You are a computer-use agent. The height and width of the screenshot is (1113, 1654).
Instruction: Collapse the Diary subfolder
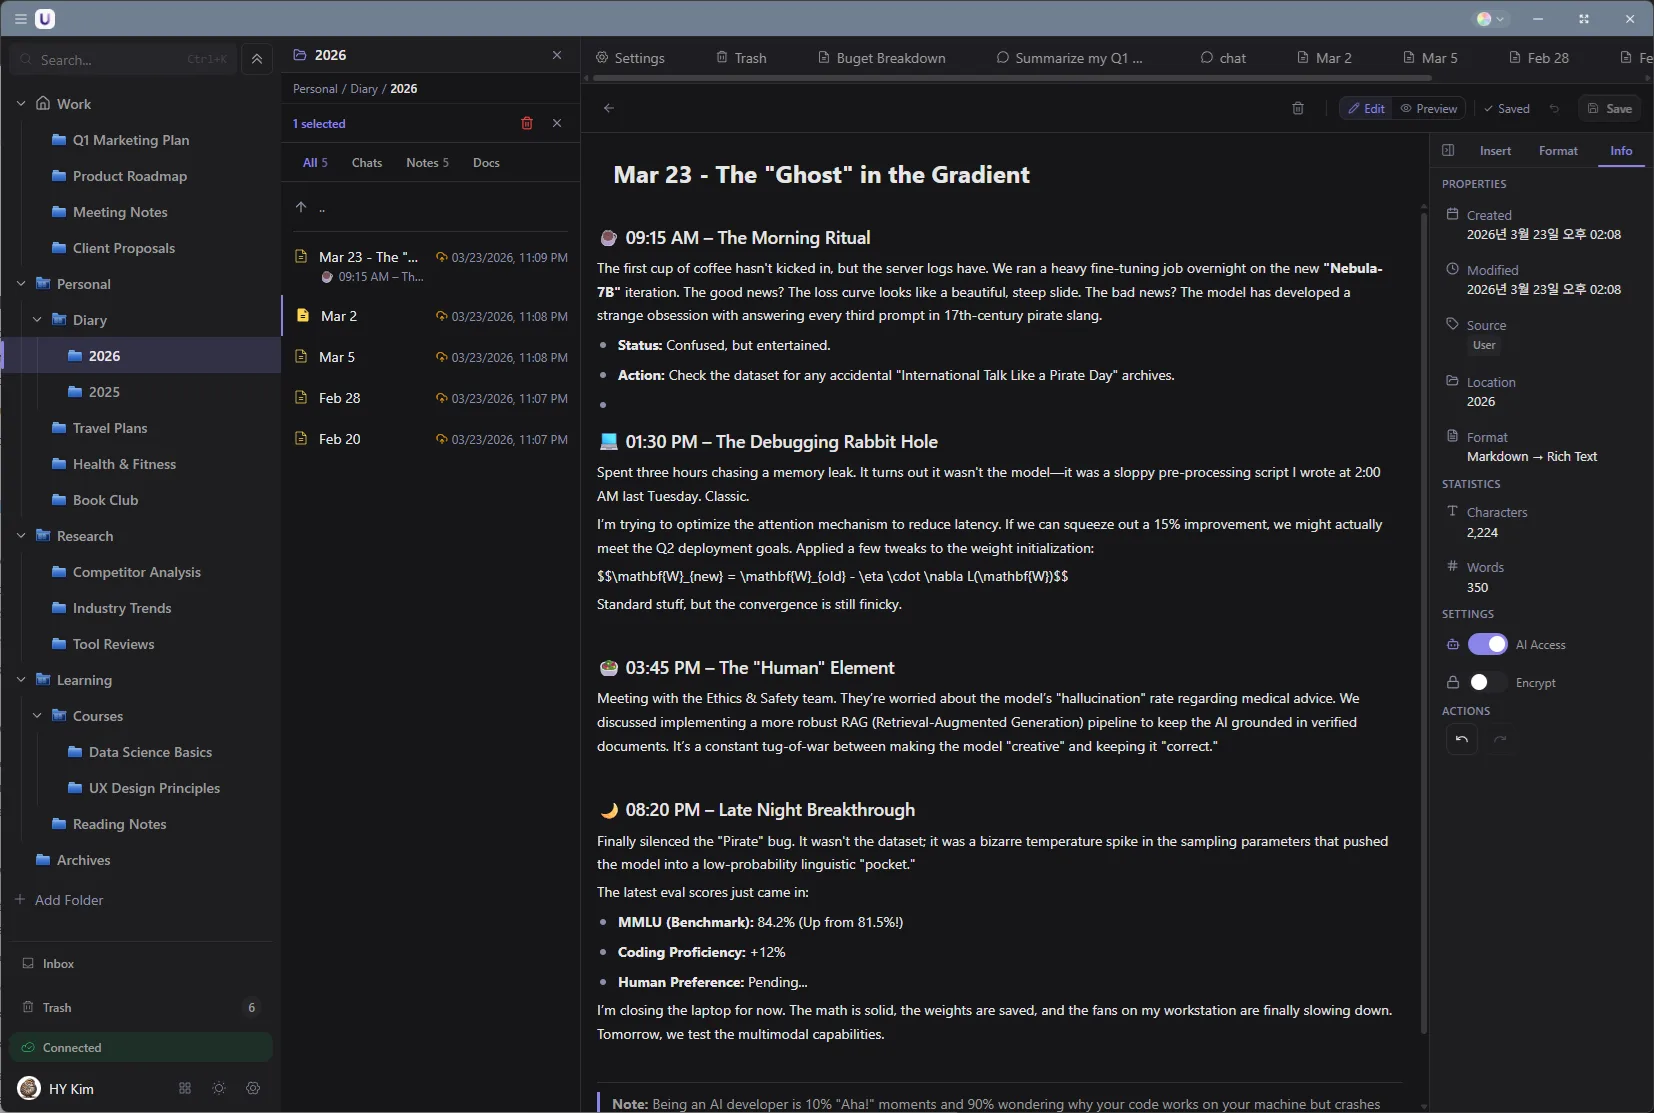click(x=38, y=319)
